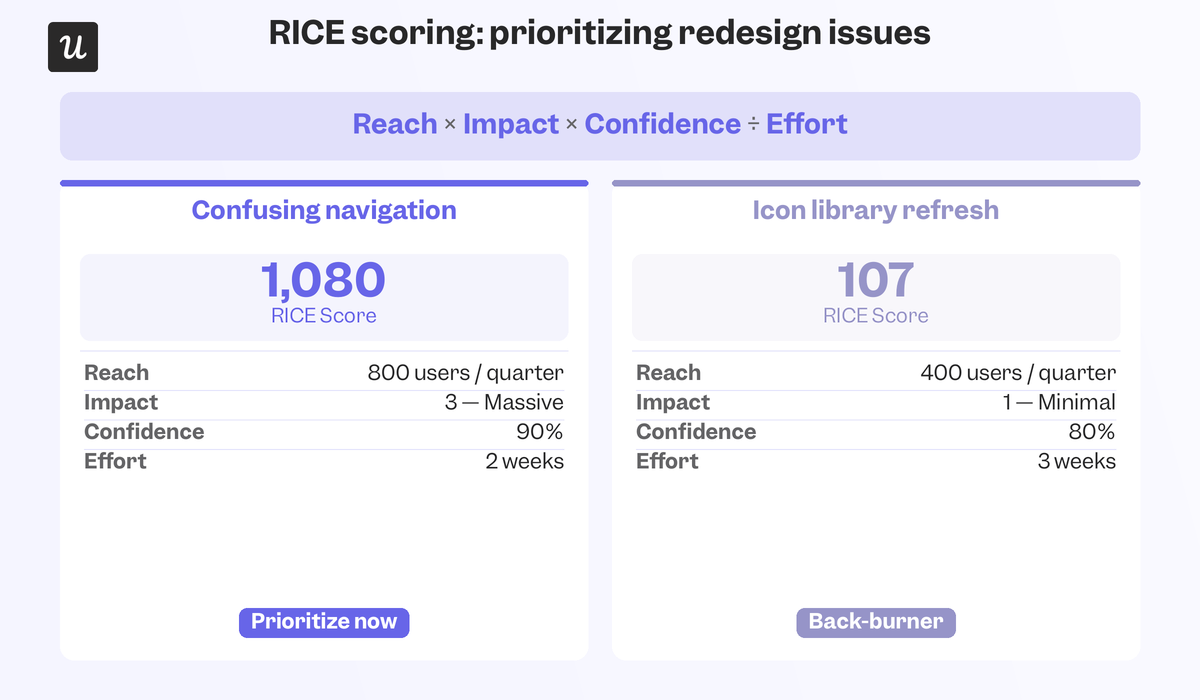Click the 800 users / quarter value

point(466,373)
